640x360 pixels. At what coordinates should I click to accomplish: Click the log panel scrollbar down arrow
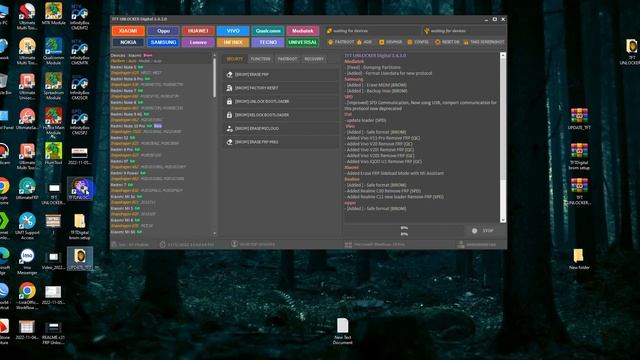tap(503, 220)
